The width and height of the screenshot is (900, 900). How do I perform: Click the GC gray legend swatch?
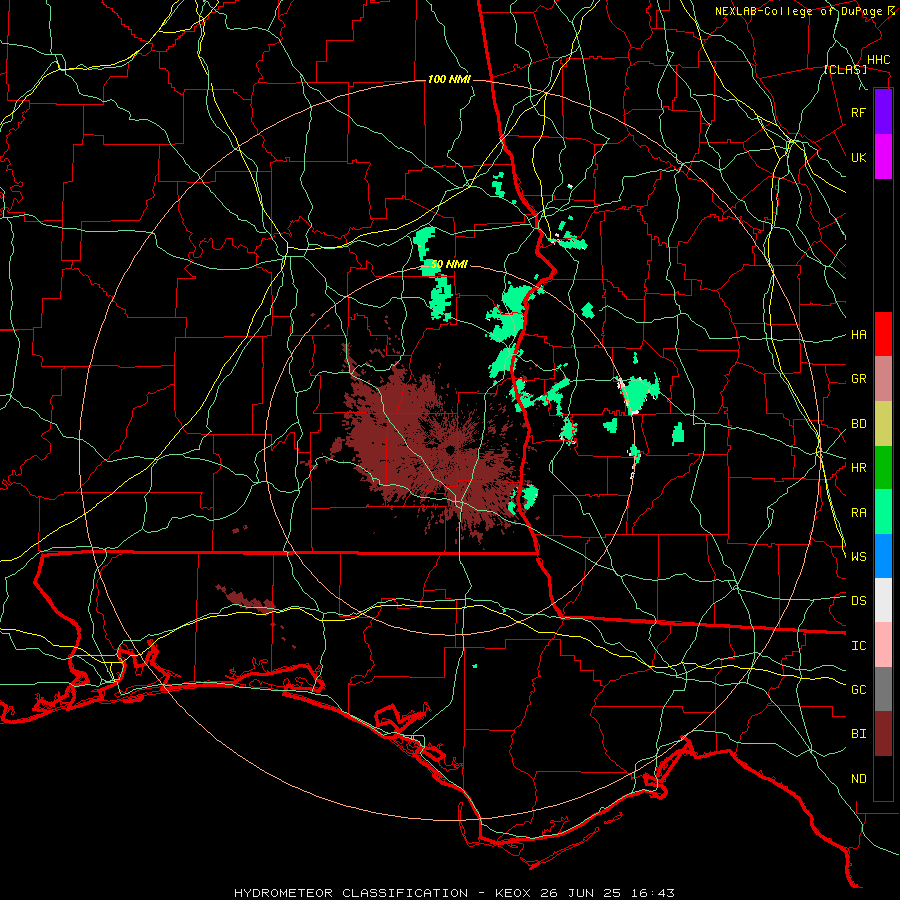883,689
